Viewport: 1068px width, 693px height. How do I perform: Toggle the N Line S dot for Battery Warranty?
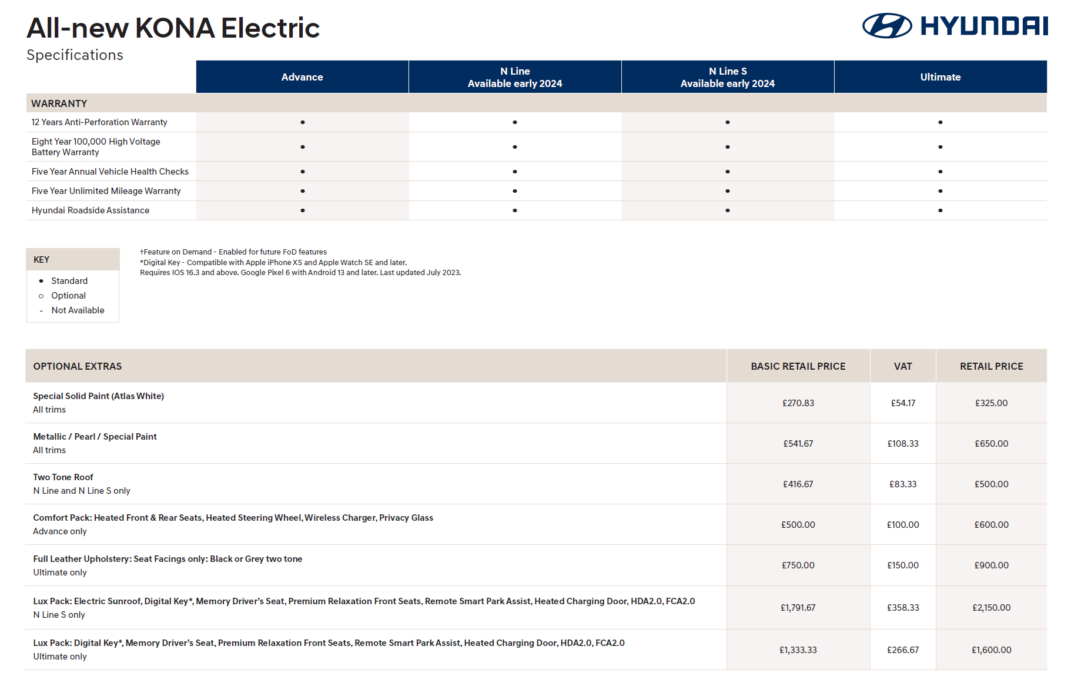(x=727, y=146)
